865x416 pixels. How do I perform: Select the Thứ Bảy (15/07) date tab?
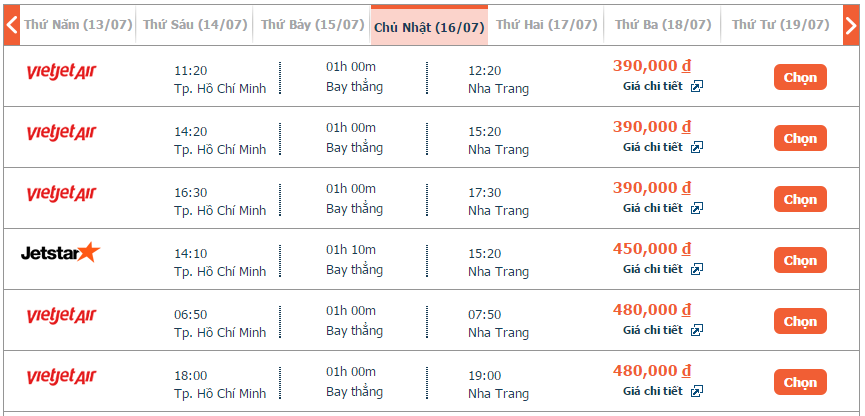[x=312, y=25]
